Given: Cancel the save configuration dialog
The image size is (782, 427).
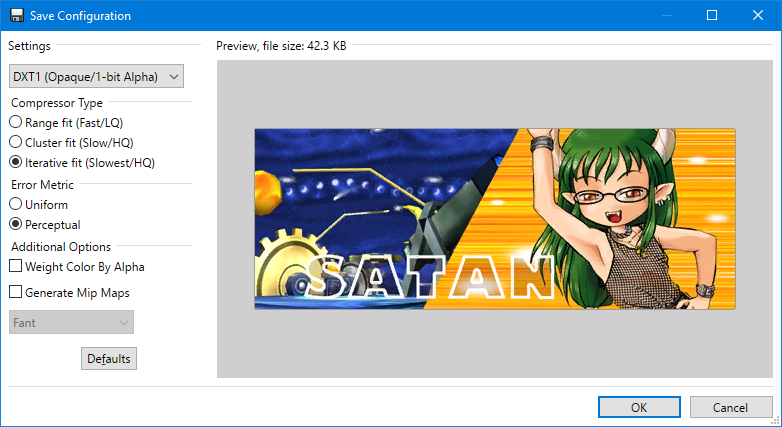Looking at the screenshot, I should [x=731, y=408].
